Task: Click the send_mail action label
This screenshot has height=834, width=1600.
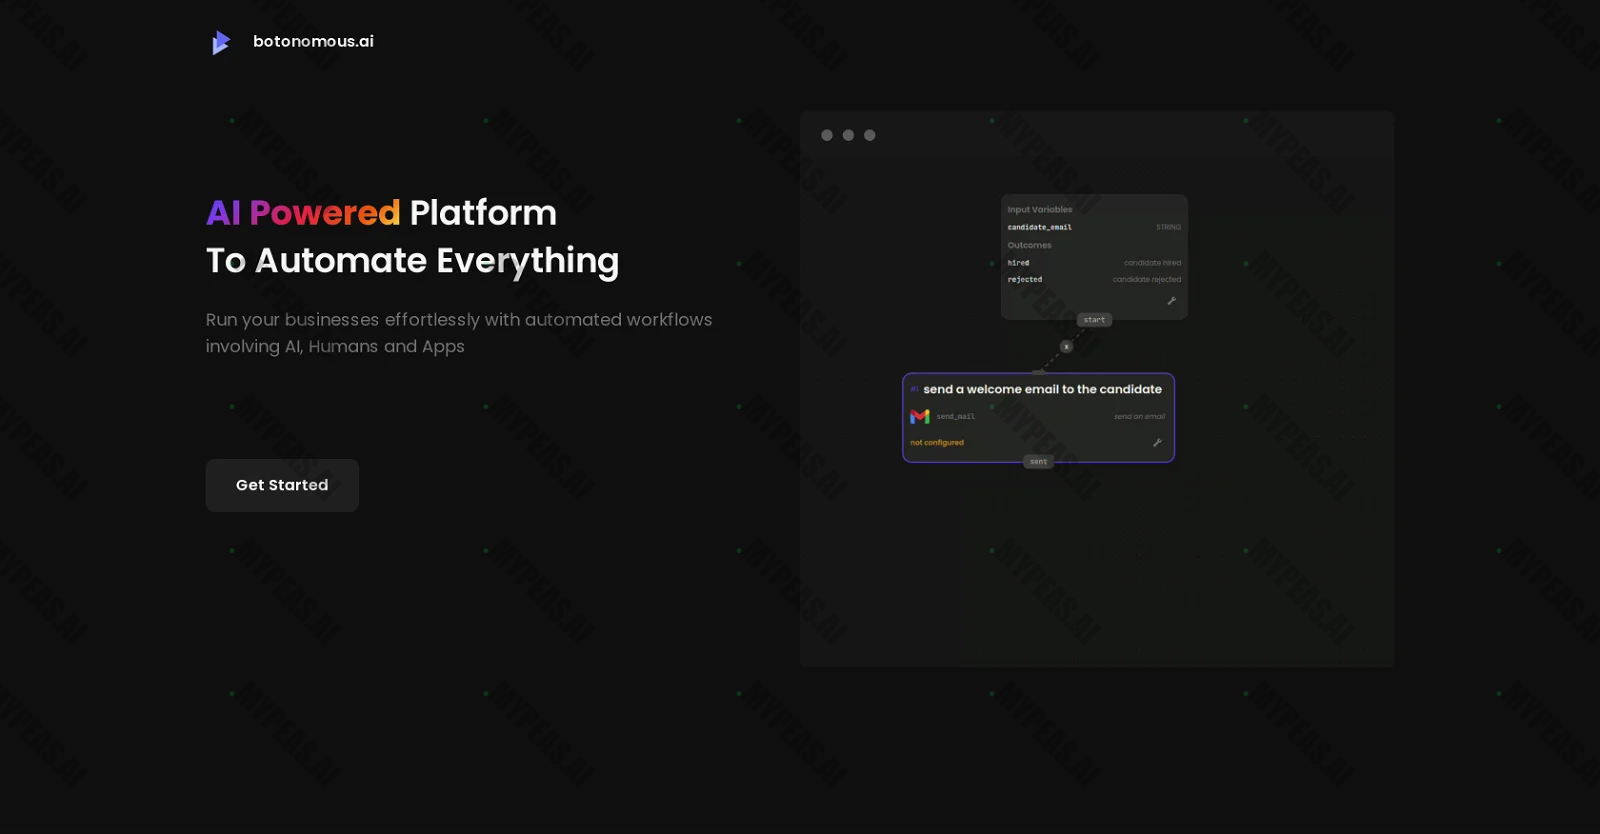Action: pyautogui.click(x=955, y=416)
